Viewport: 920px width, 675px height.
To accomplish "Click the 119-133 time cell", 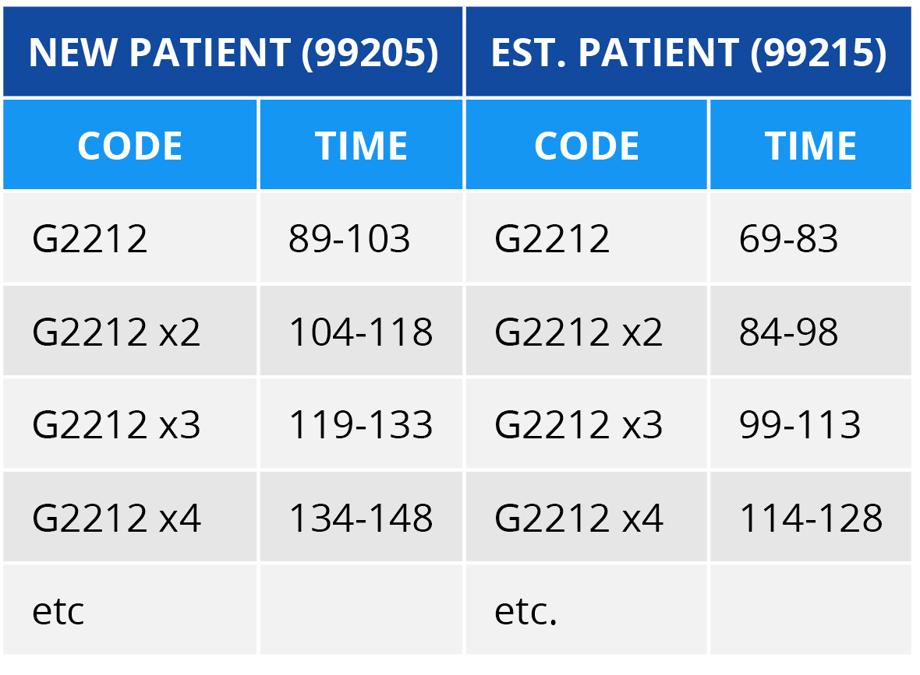I will [x=361, y=424].
